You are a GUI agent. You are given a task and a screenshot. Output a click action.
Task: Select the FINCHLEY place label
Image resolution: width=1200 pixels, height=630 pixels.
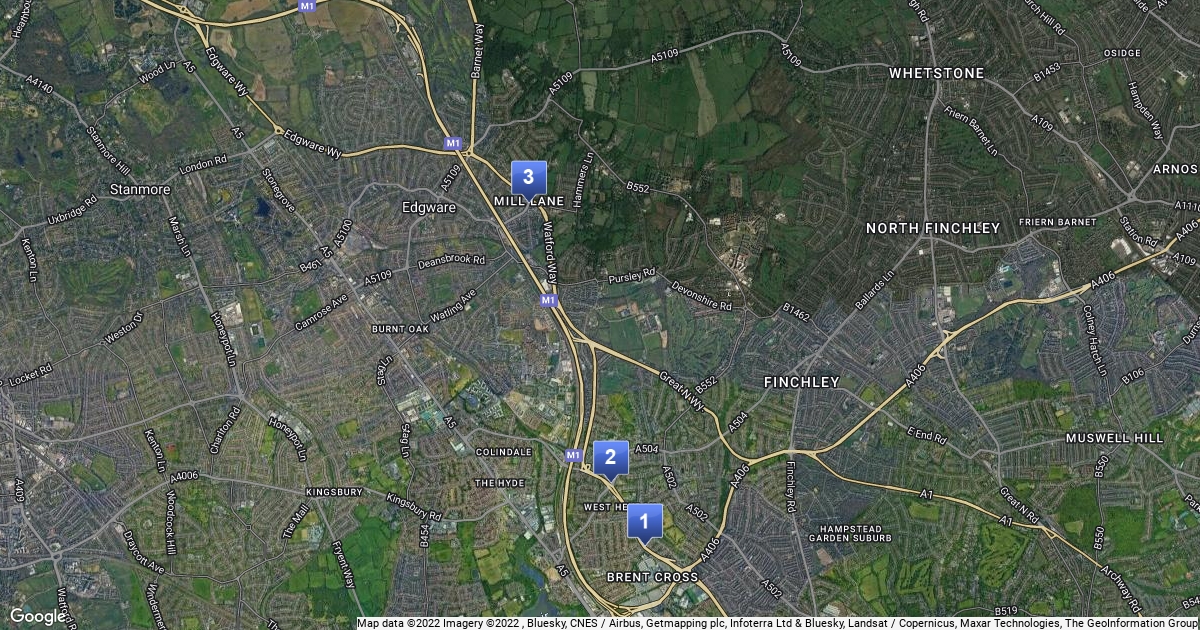pyautogui.click(x=801, y=382)
